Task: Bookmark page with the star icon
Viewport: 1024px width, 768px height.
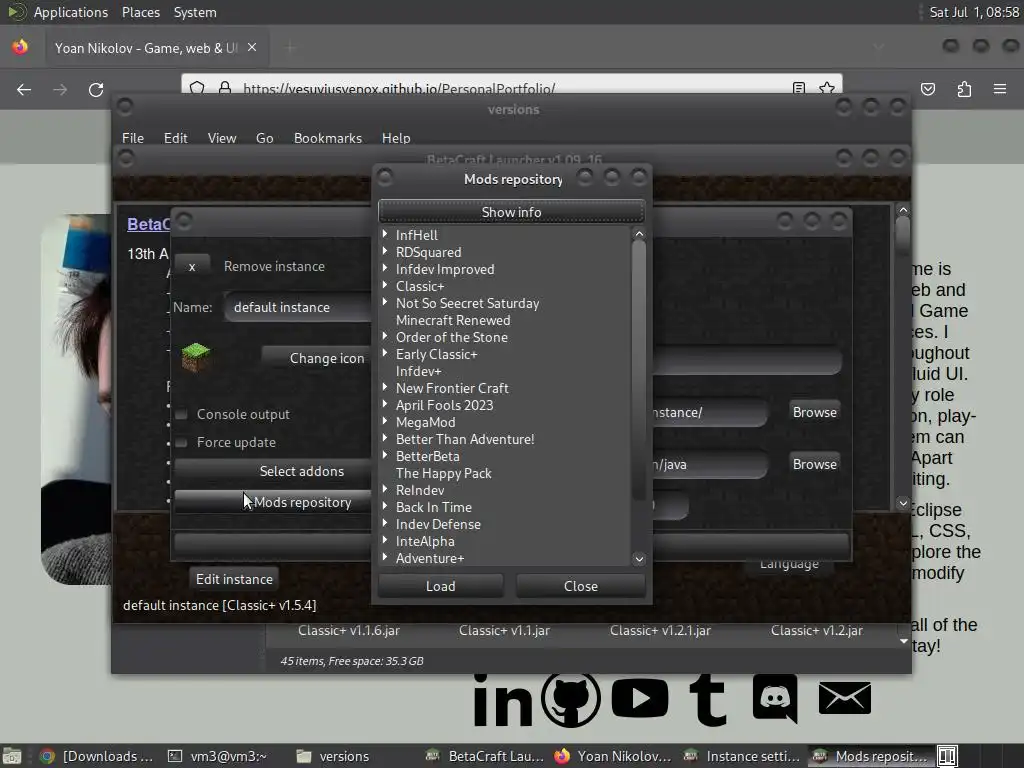Action: (x=827, y=88)
